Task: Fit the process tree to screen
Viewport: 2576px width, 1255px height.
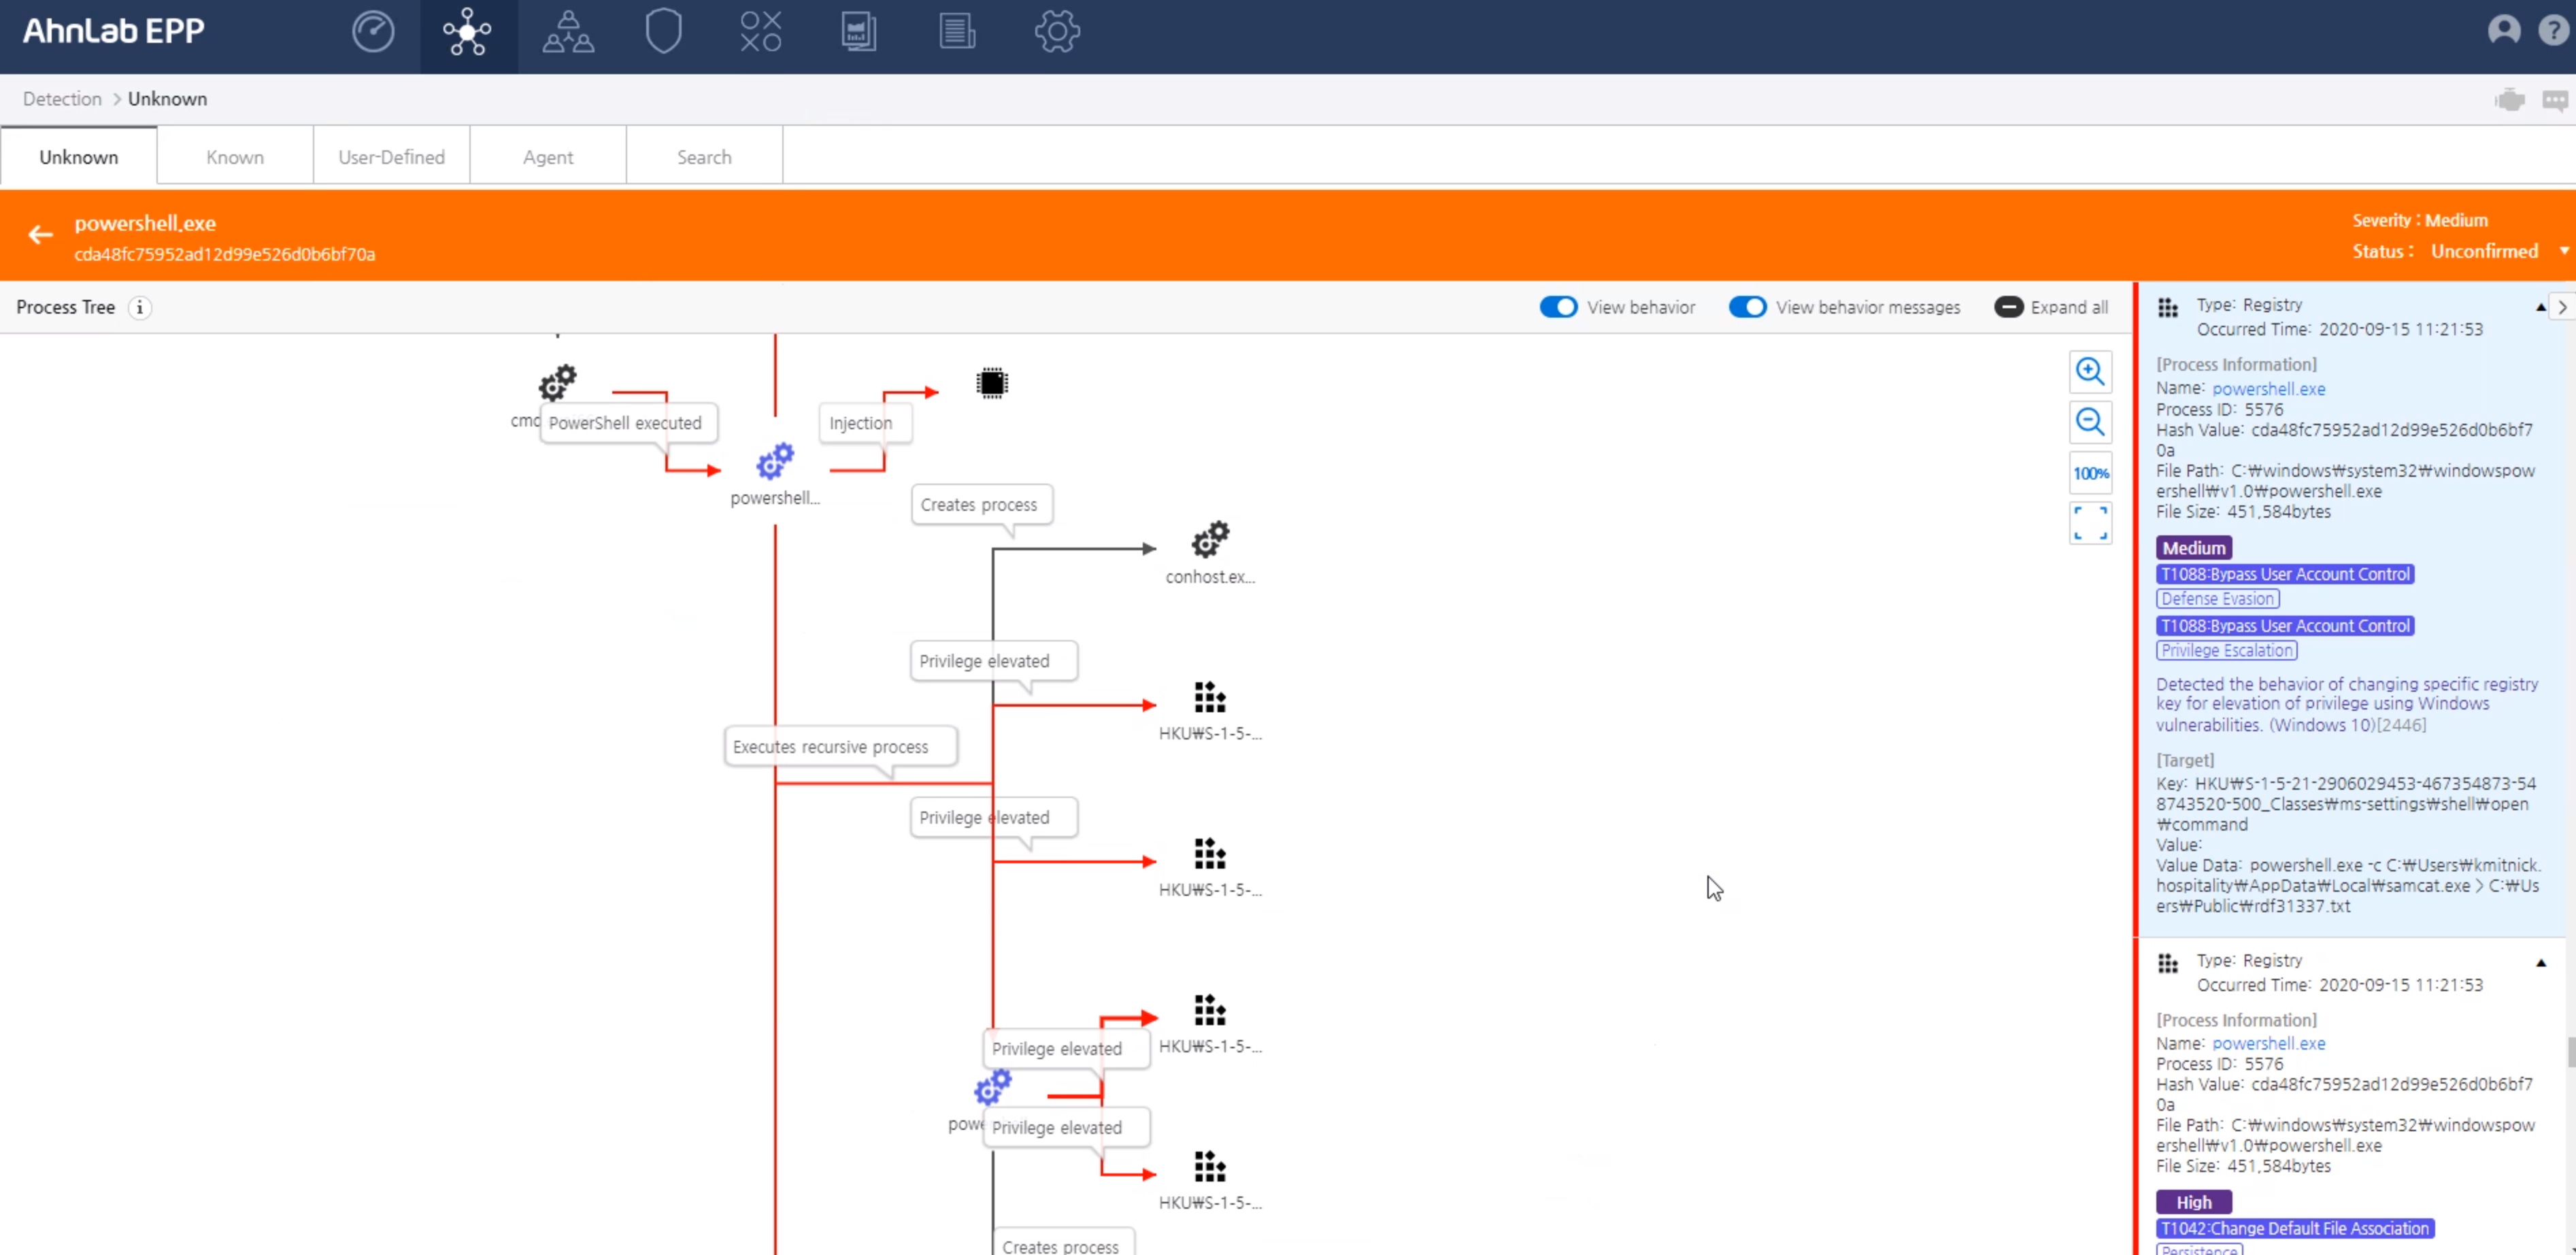Action: pyautogui.click(x=2089, y=523)
